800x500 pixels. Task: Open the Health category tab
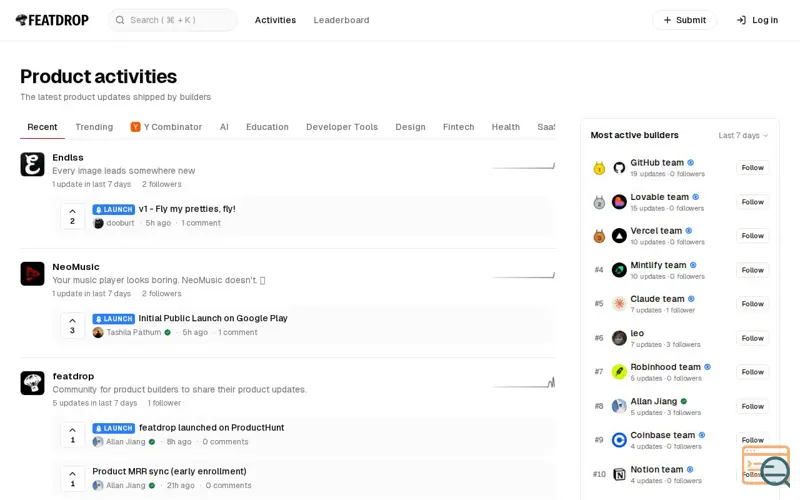pos(506,127)
